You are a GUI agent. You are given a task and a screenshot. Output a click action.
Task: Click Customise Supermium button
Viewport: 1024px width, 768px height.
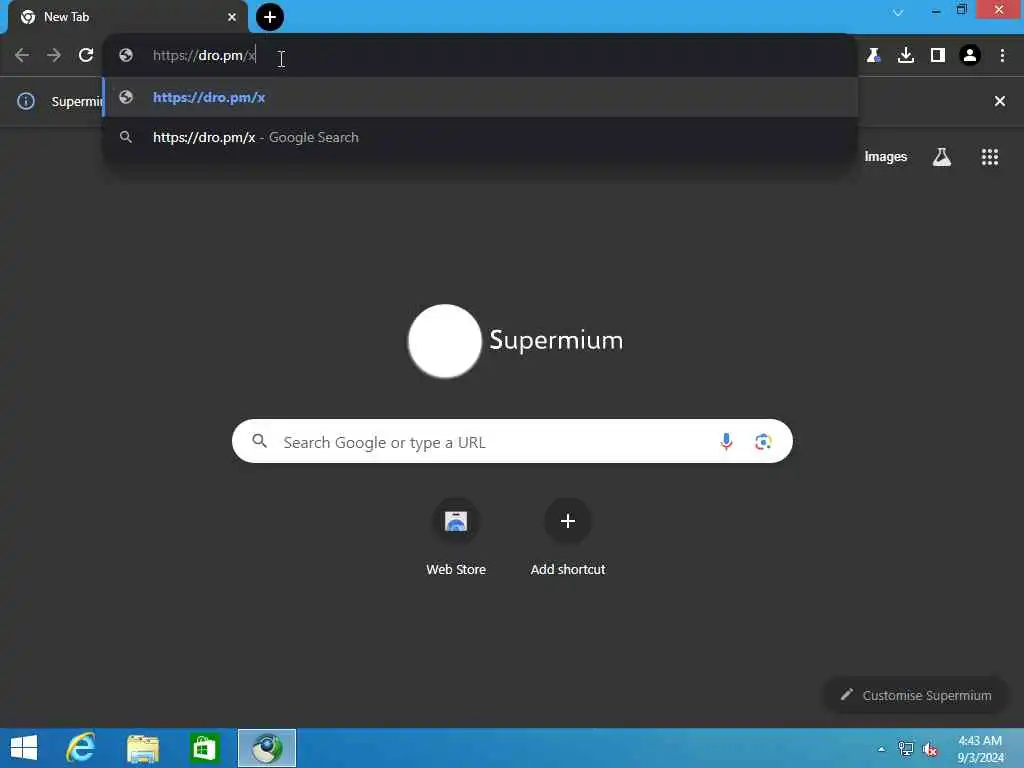(x=916, y=695)
